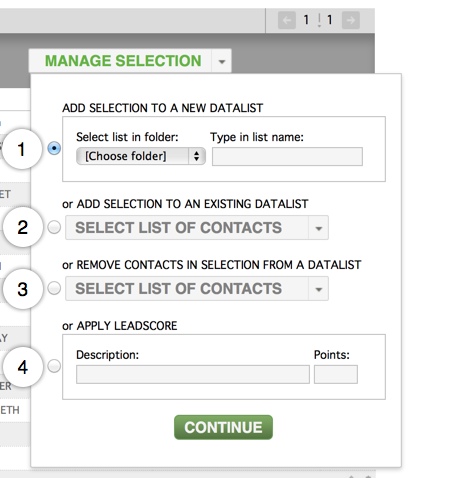Select add to existing datalist radio button
Screen dimensions: 452x478
(54, 227)
